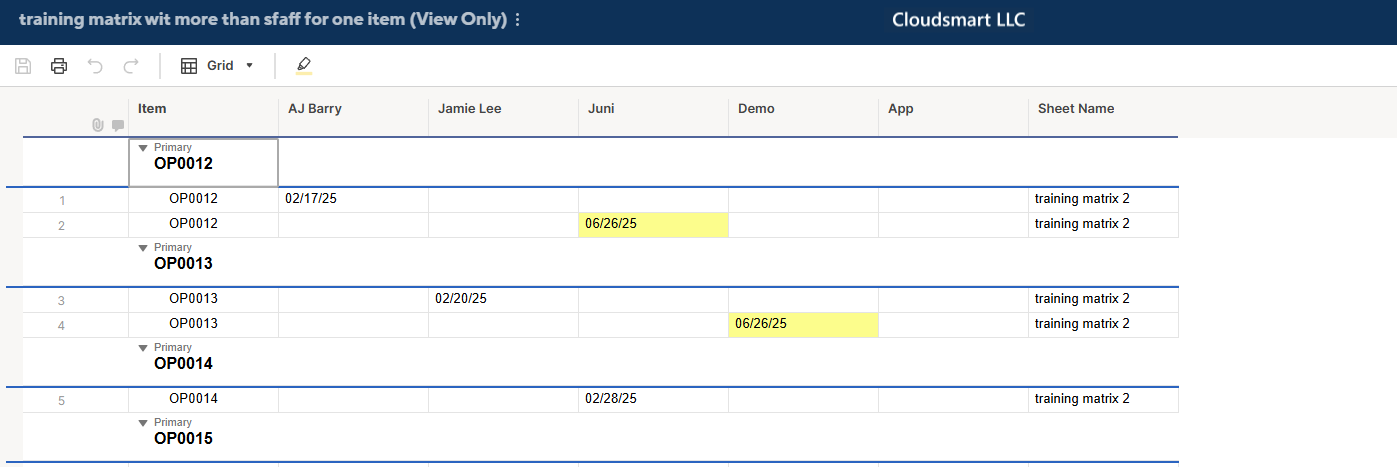Click the Save icon in toolbar

[x=23, y=66]
